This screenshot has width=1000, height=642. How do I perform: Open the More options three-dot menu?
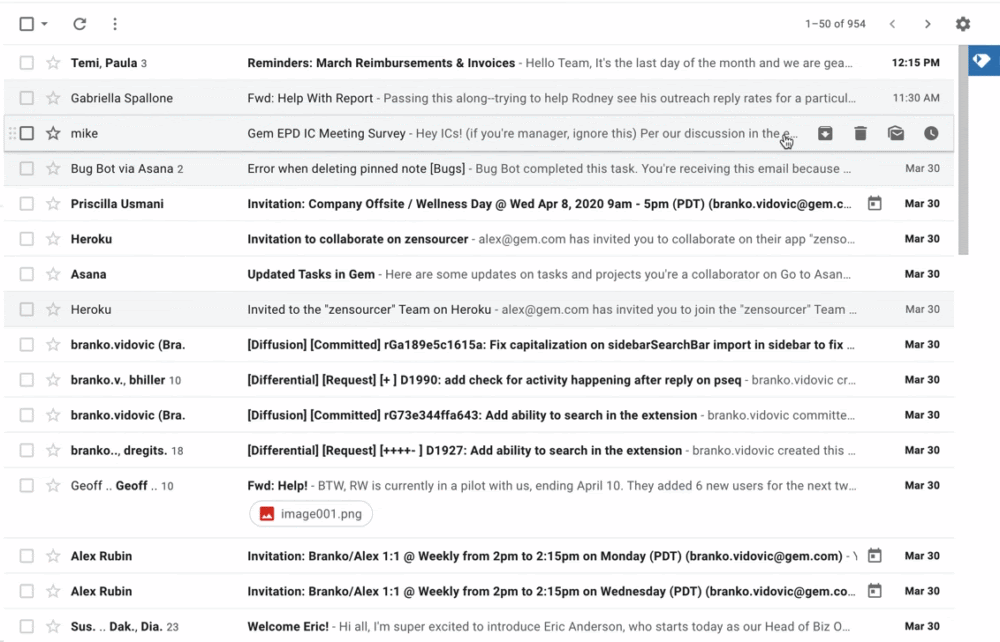pos(115,24)
